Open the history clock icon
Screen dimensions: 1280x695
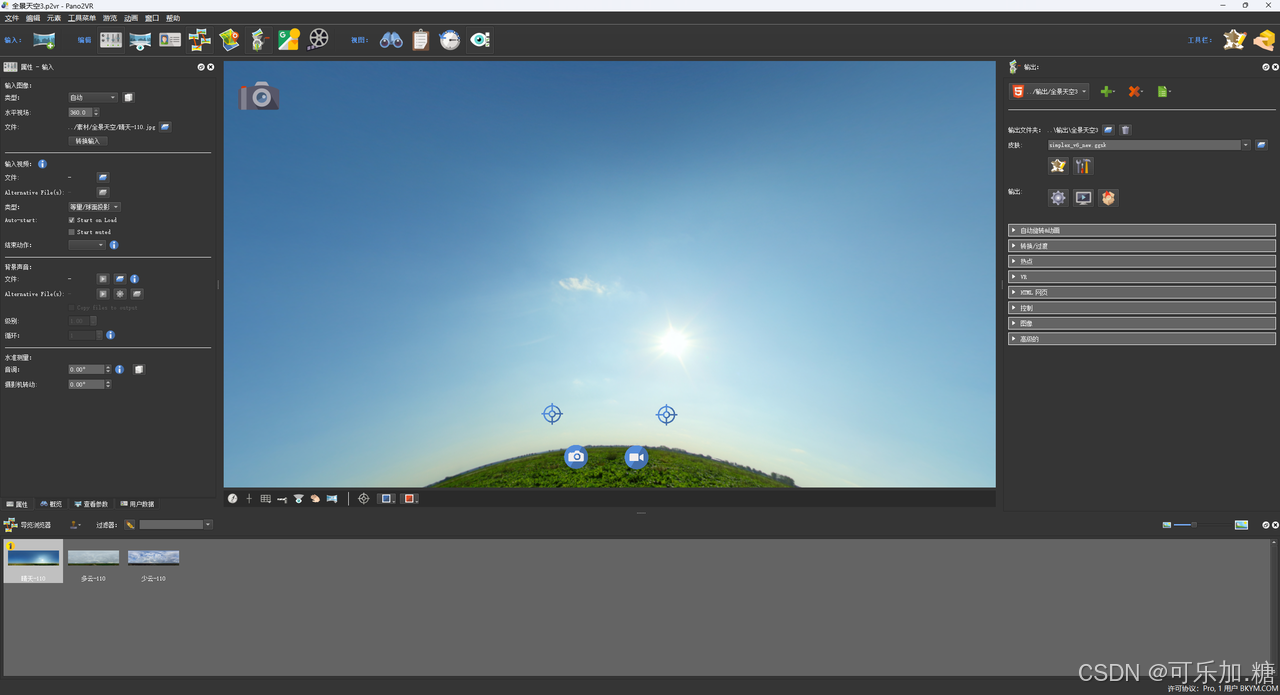coord(451,40)
